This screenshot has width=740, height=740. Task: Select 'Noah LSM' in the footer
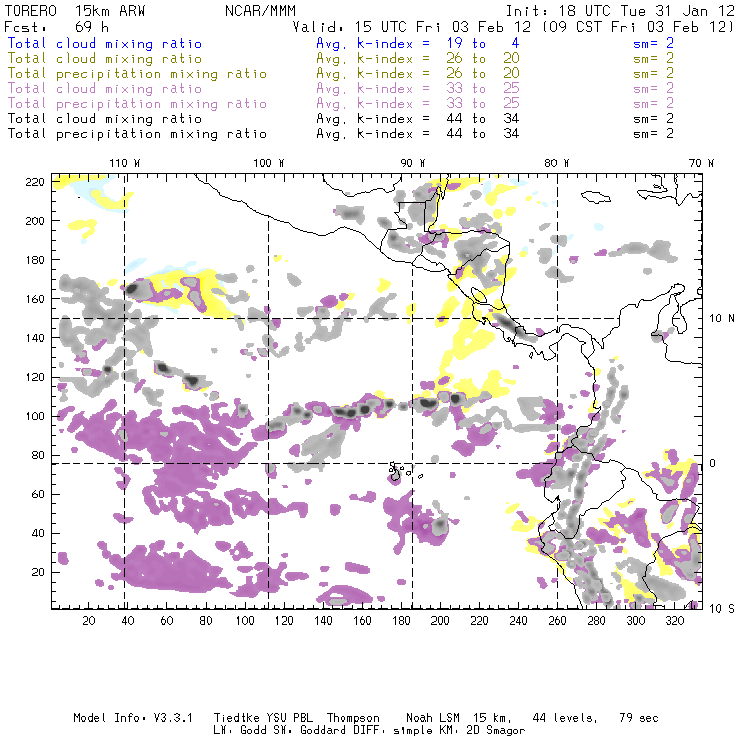[433, 718]
